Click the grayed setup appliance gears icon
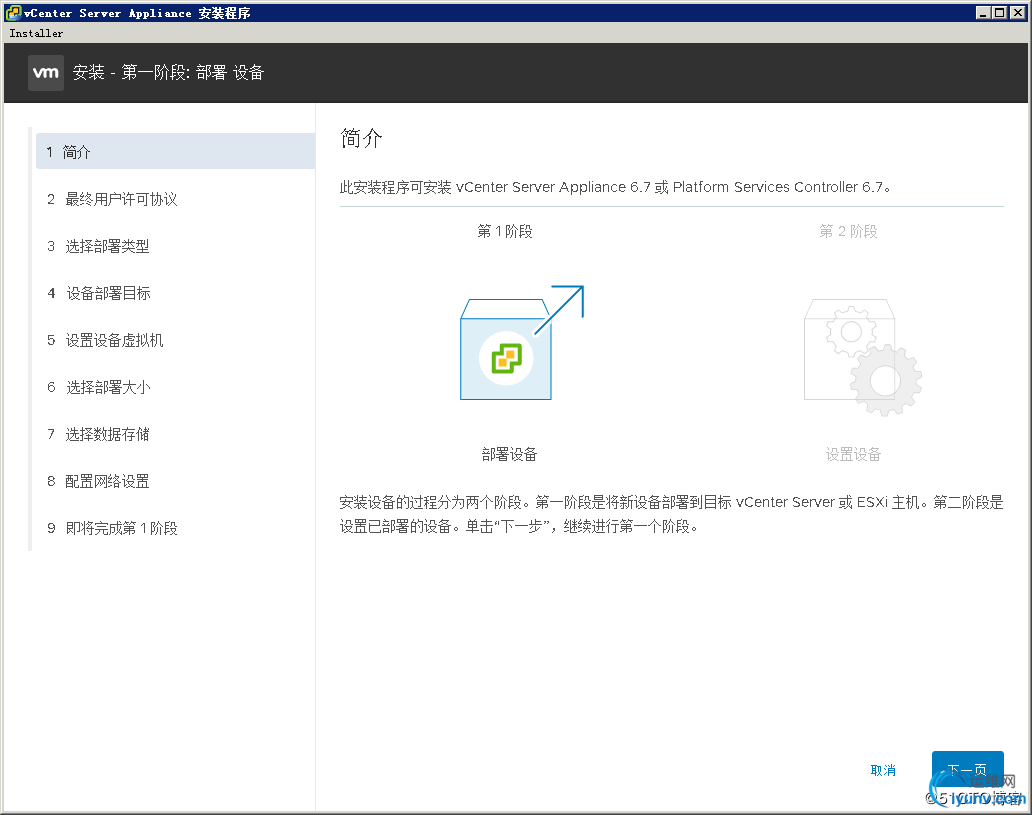 (x=863, y=357)
